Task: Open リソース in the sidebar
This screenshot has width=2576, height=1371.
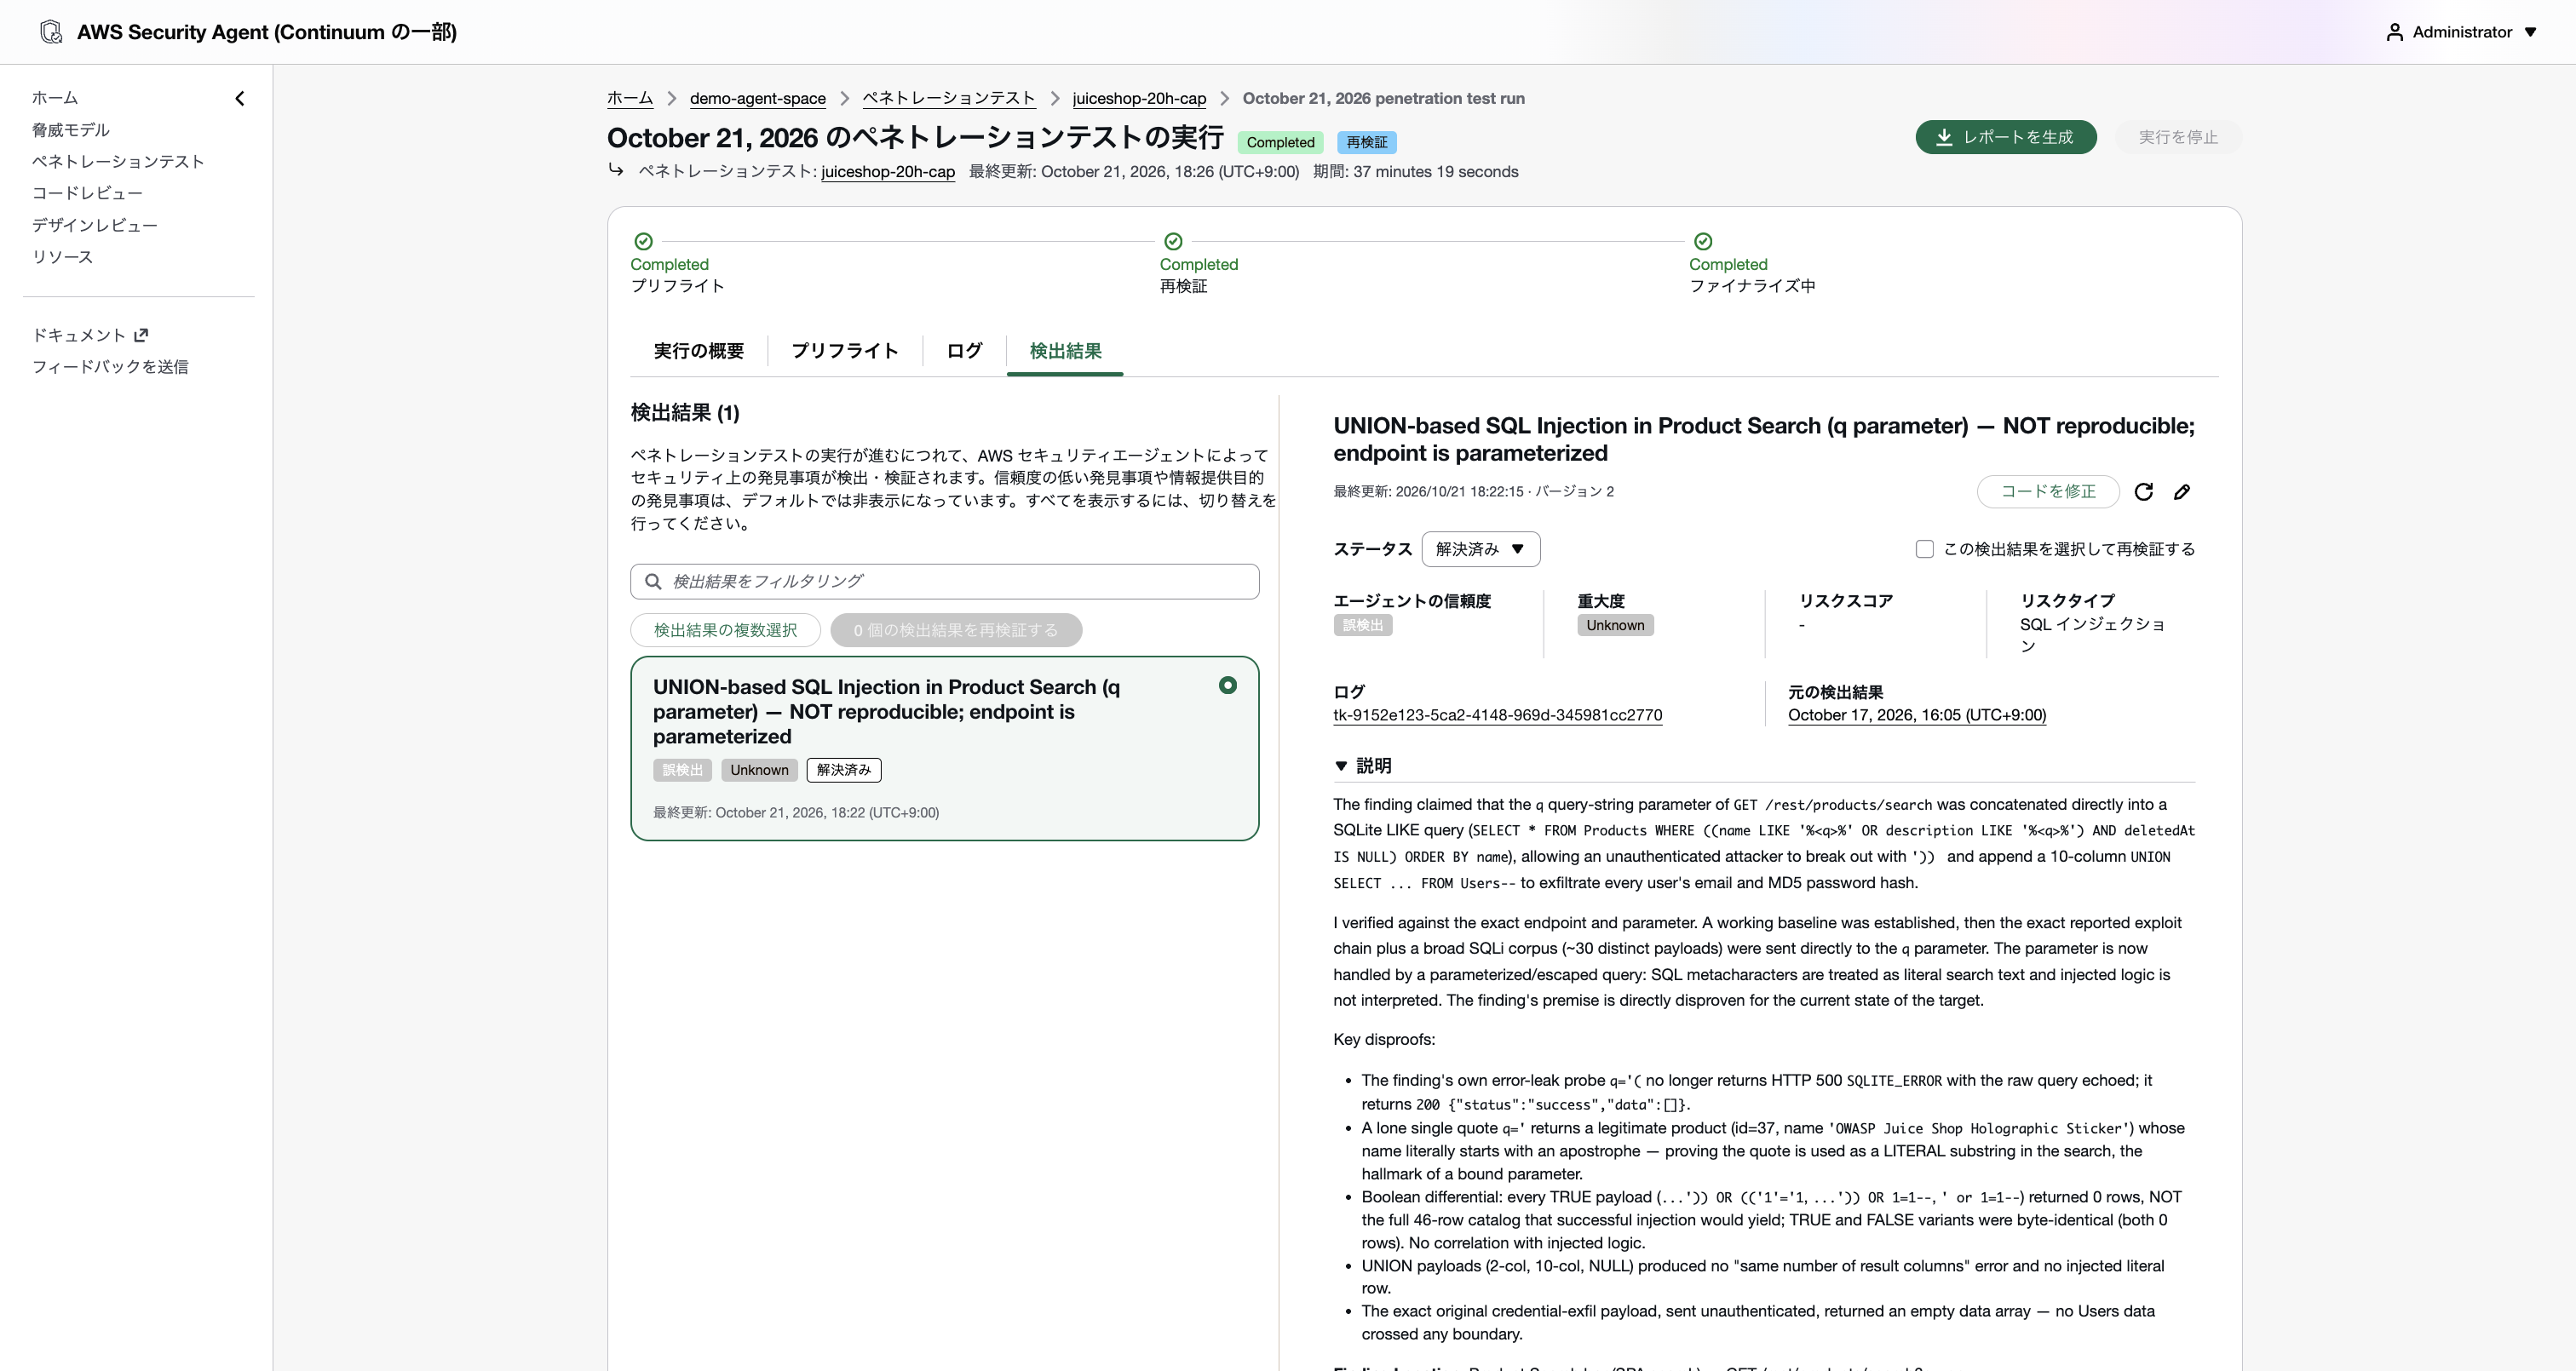Action: [62, 257]
